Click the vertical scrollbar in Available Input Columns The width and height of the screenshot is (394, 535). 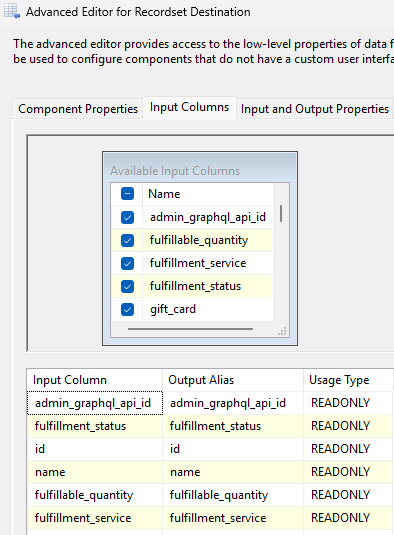pos(281,214)
